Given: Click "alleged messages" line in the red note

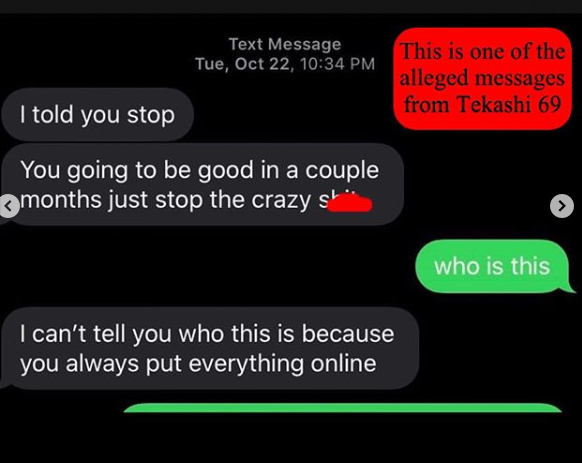Looking at the screenshot, I should 482,79.
